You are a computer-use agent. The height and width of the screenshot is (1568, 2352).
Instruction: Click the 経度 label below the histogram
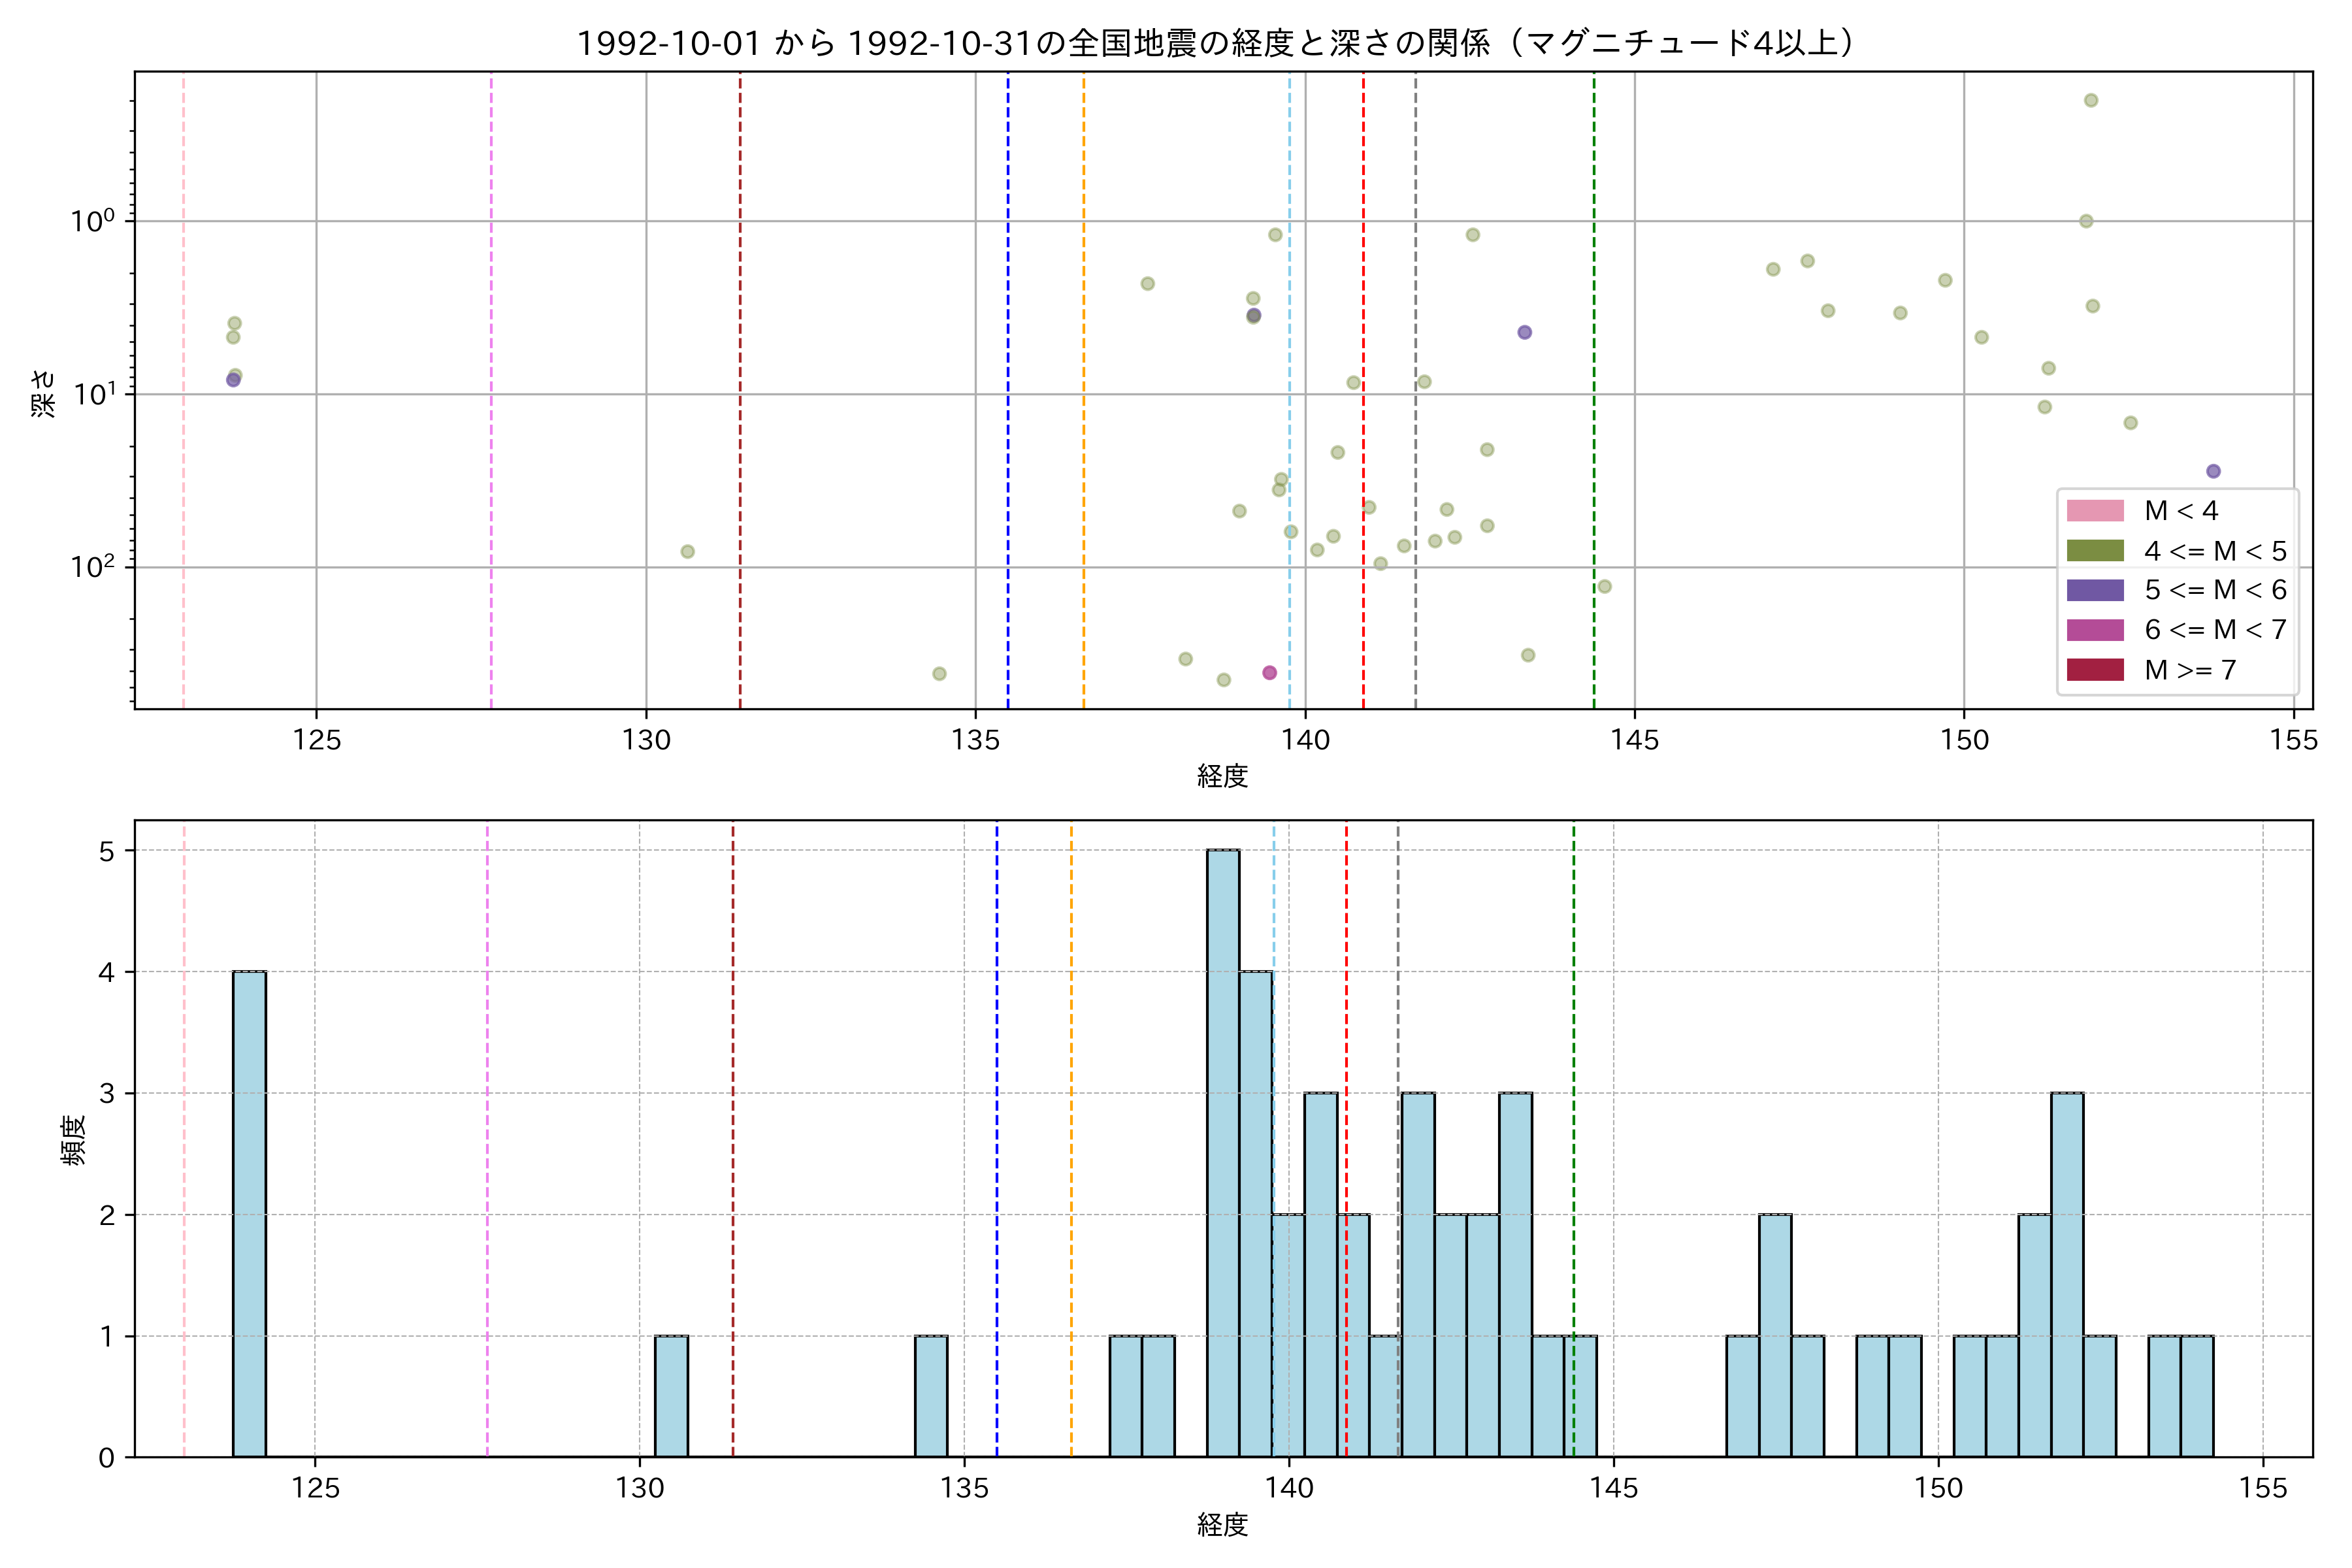point(1222,1525)
